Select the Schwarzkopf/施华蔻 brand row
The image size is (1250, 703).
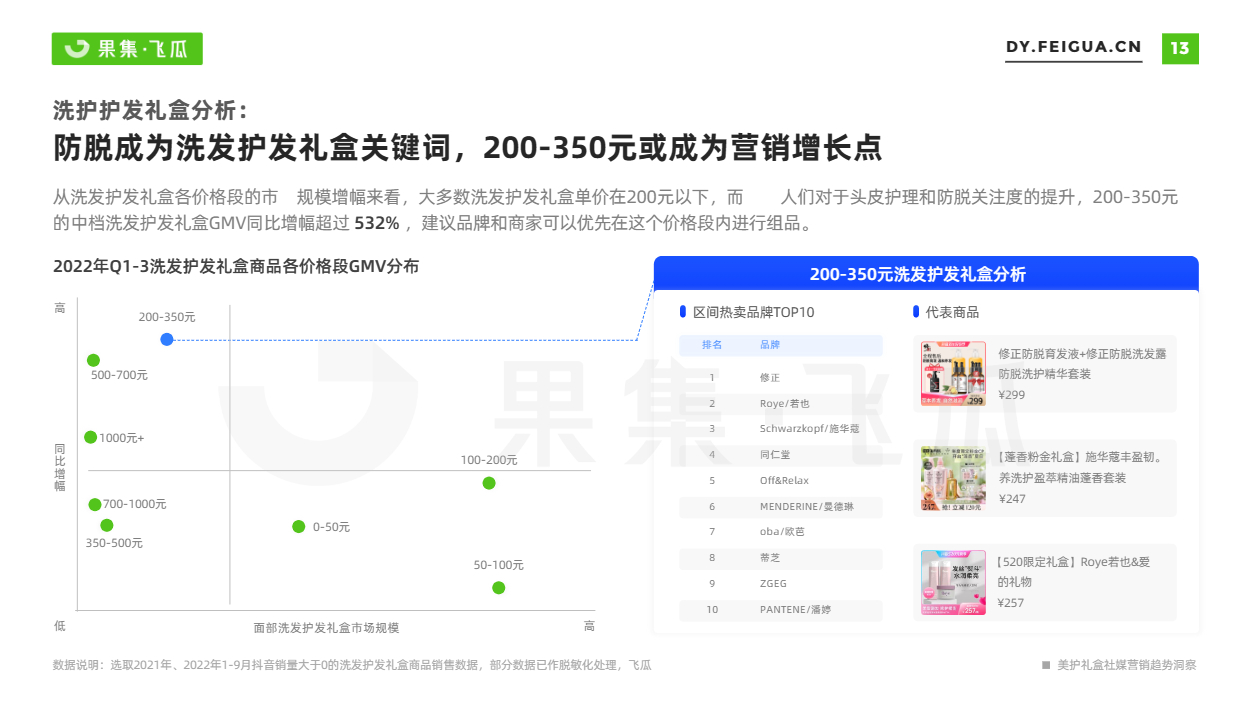click(x=781, y=428)
